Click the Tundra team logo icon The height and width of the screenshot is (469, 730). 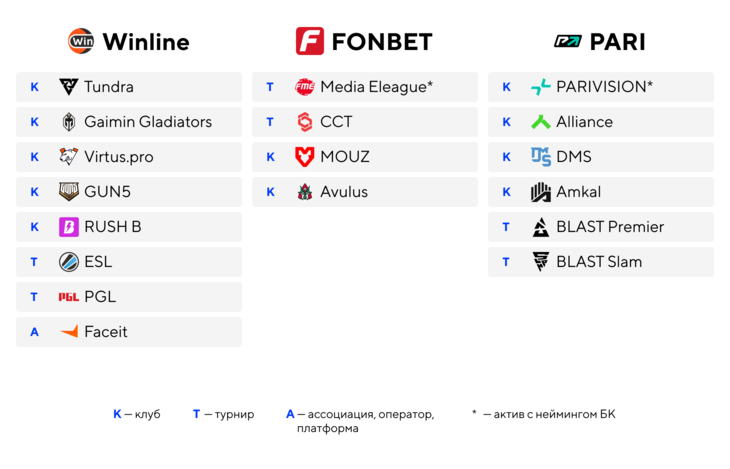tap(68, 87)
